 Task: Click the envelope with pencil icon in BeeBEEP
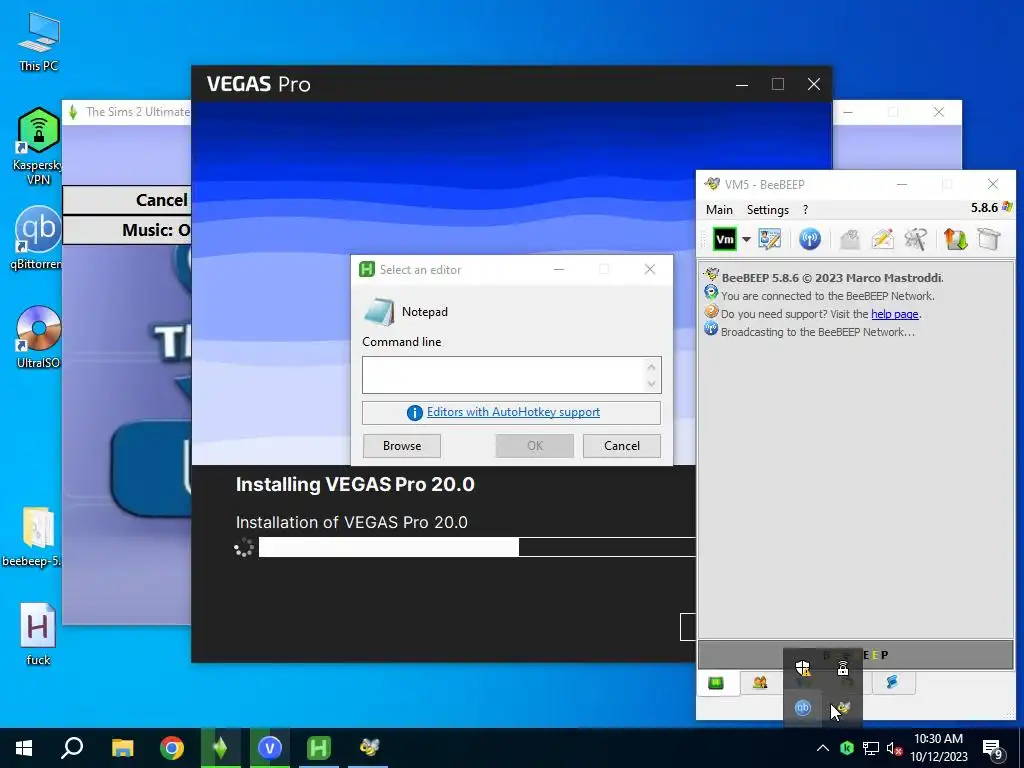[x=883, y=239]
